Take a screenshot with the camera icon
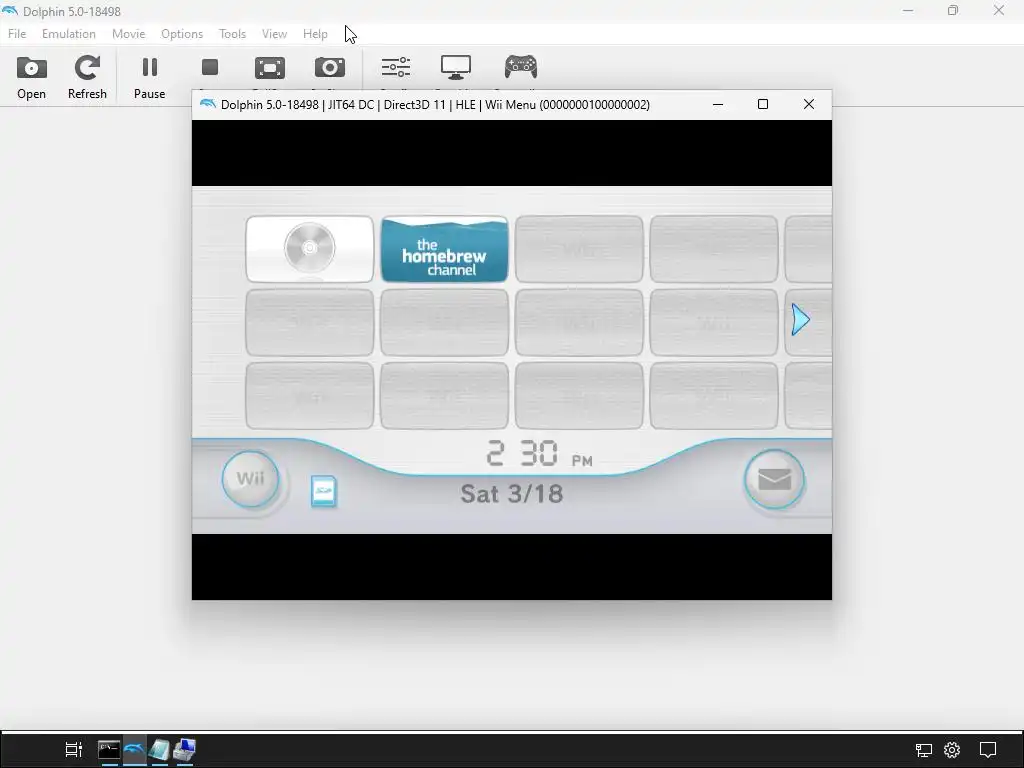1024x768 pixels. pyautogui.click(x=330, y=67)
